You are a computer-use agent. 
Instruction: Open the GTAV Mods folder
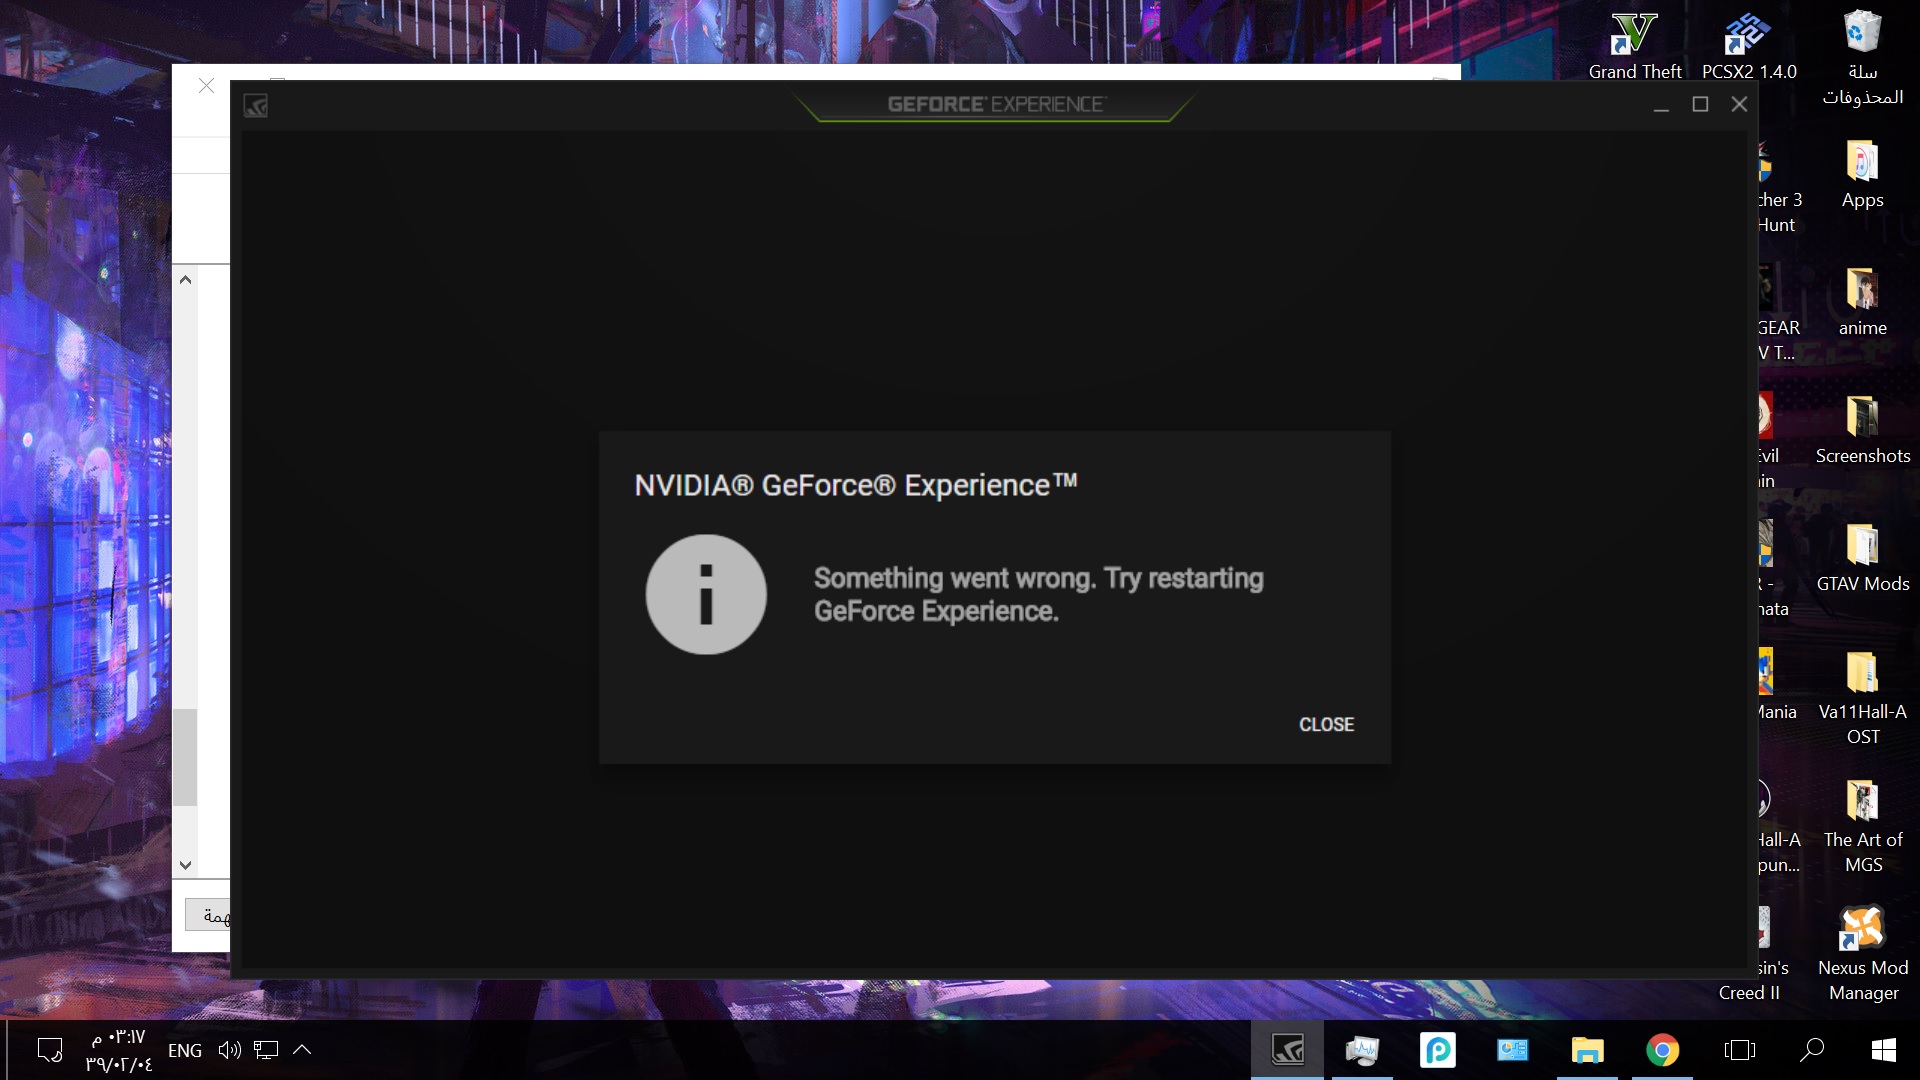coord(1863,559)
